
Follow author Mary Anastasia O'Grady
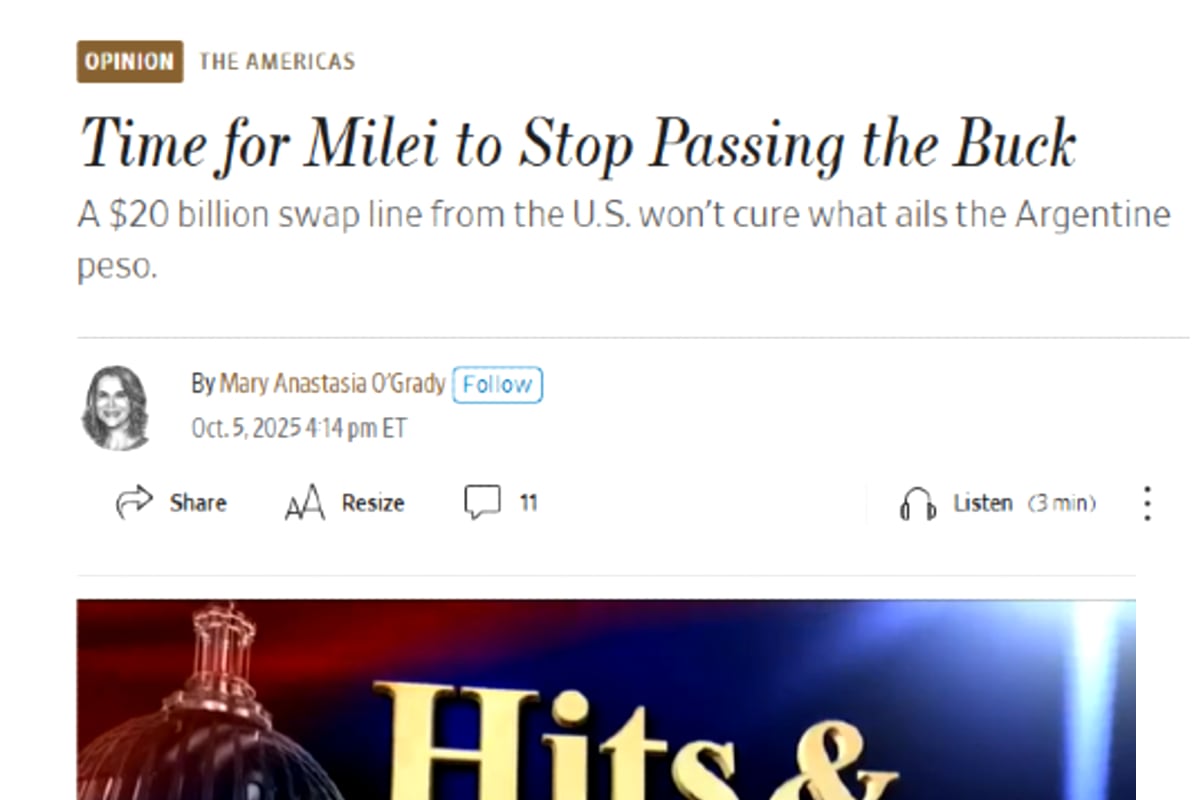[497, 385]
